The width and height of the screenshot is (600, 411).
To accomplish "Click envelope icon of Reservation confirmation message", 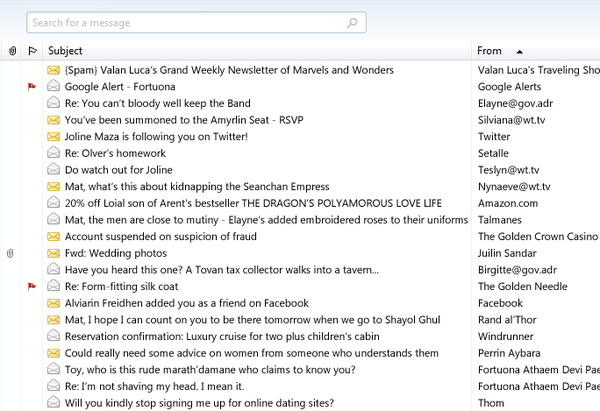I will pyautogui.click(x=54, y=336).
